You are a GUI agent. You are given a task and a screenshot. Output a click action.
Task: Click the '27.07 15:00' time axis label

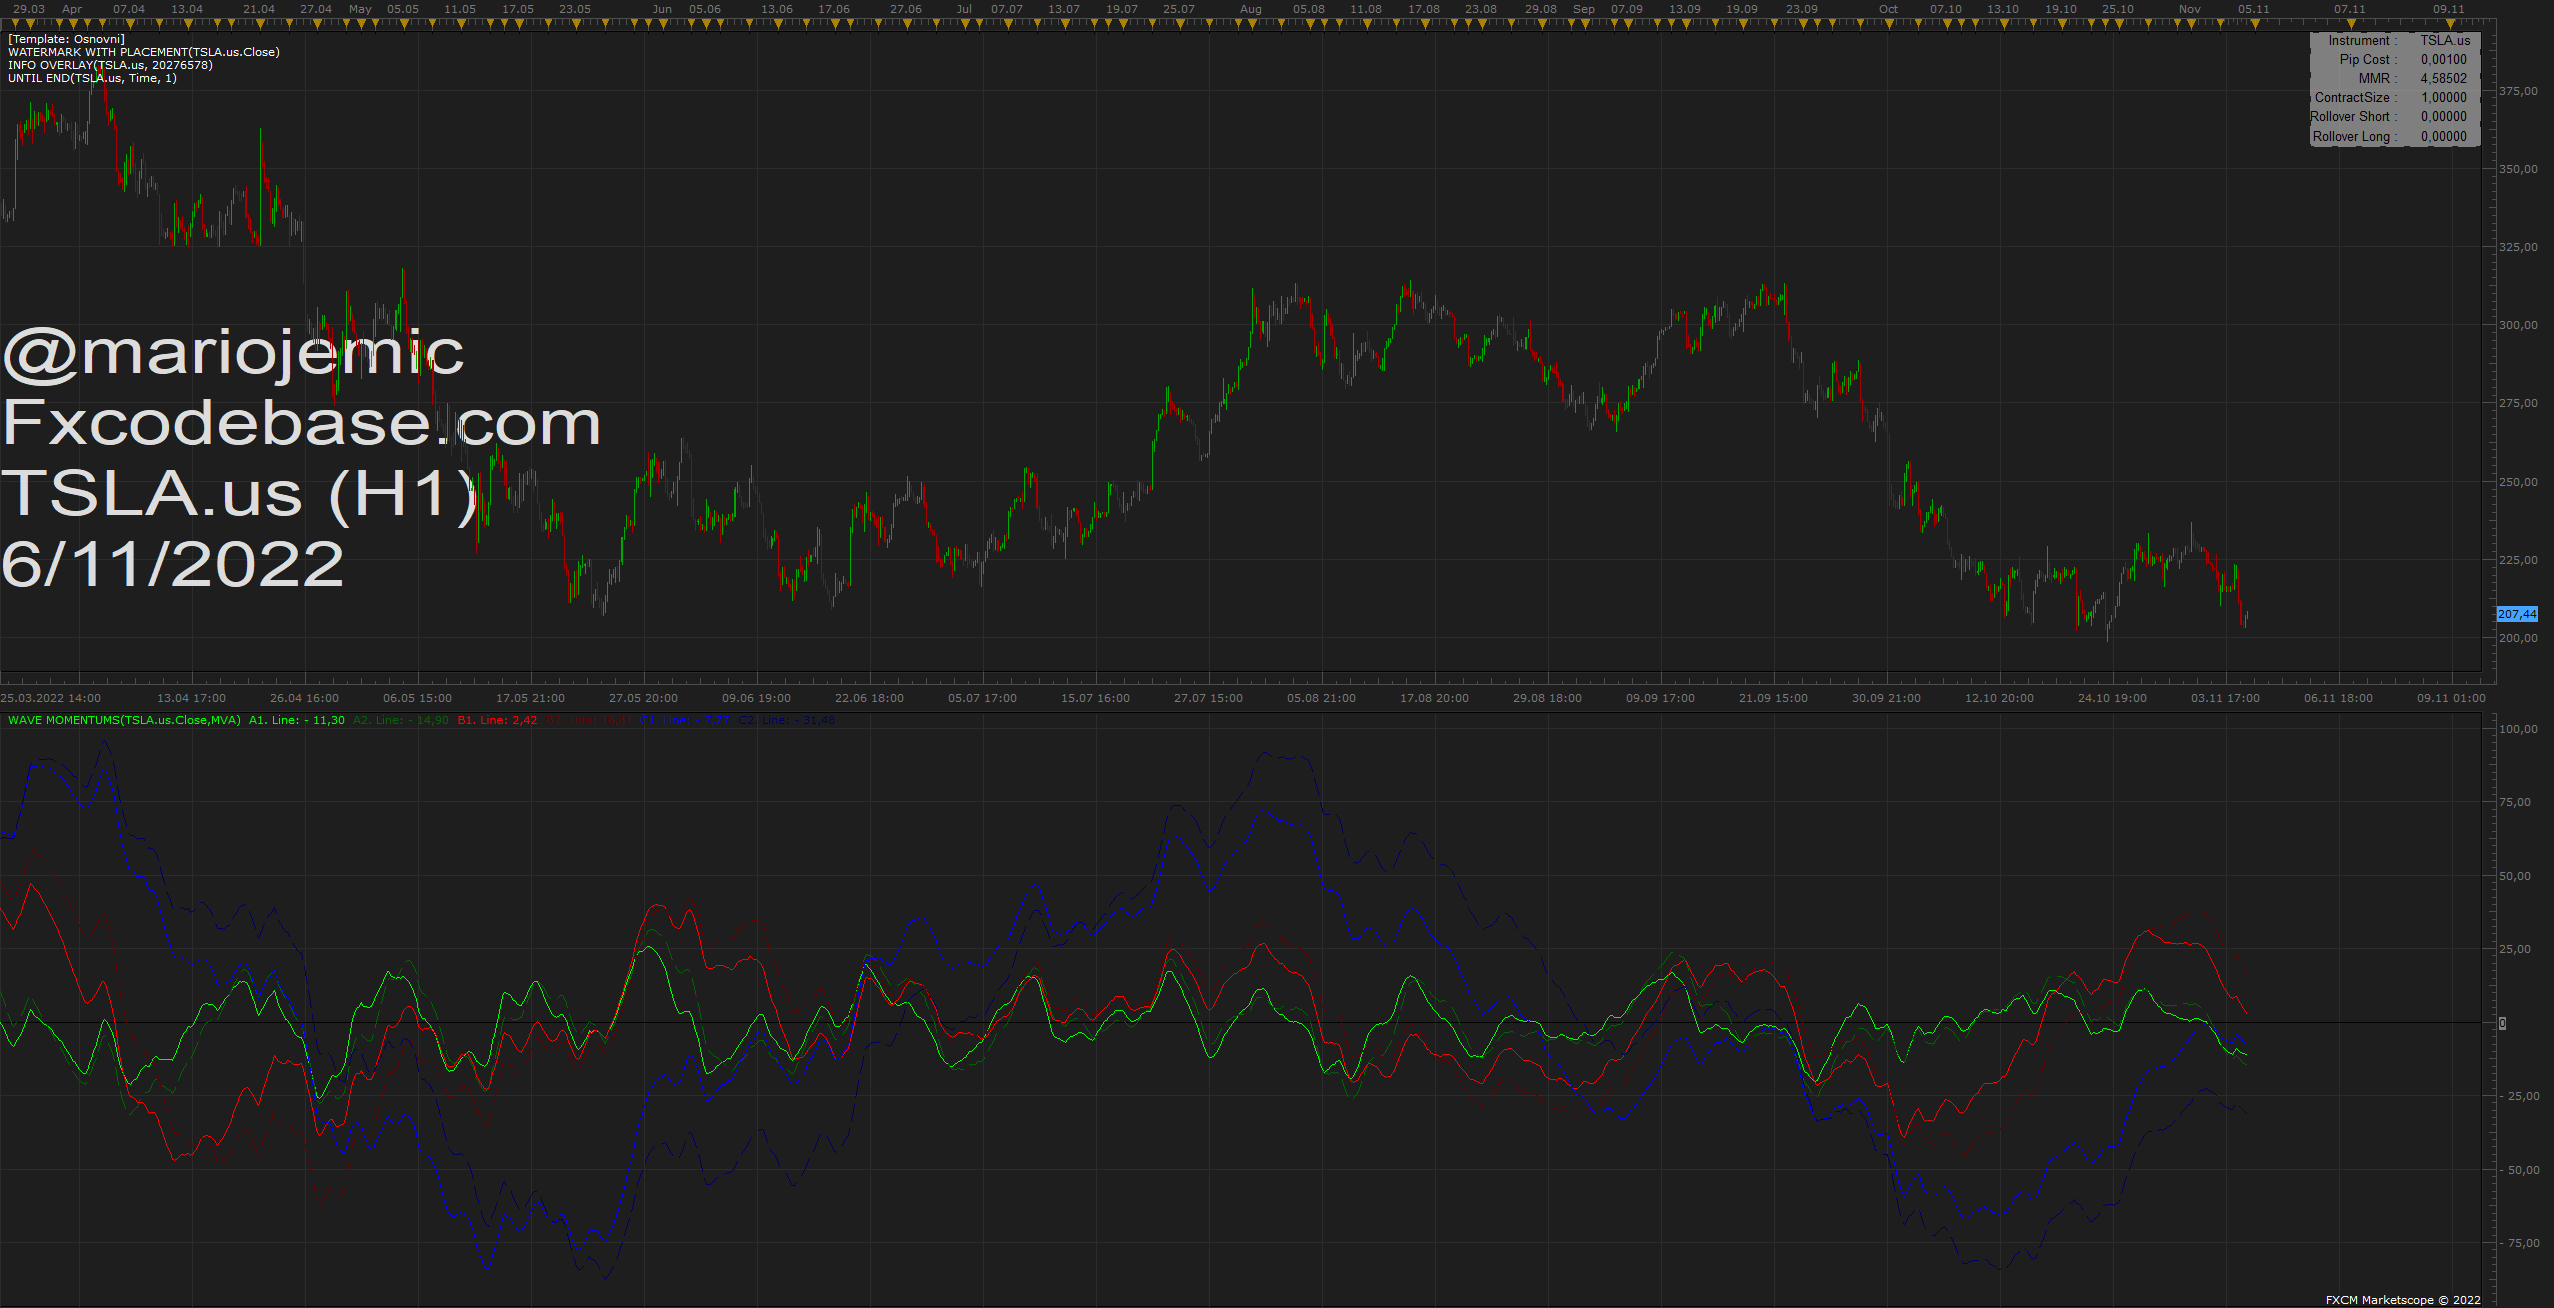pyautogui.click(x=1208, y=698)
